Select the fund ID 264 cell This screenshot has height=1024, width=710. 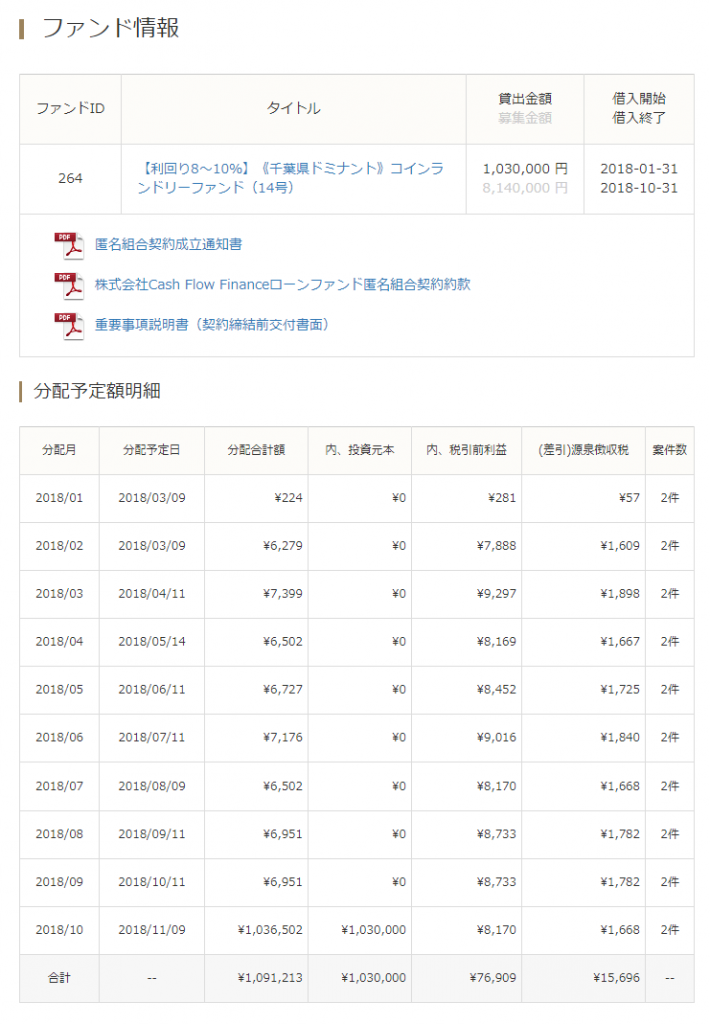[x=70, y=179]
